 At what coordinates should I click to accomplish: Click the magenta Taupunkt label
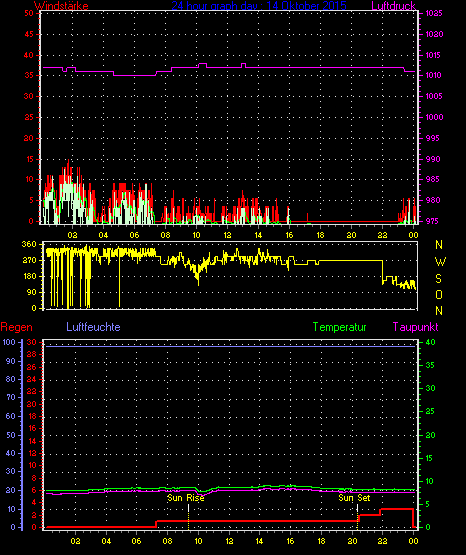(x=415, y=327)
